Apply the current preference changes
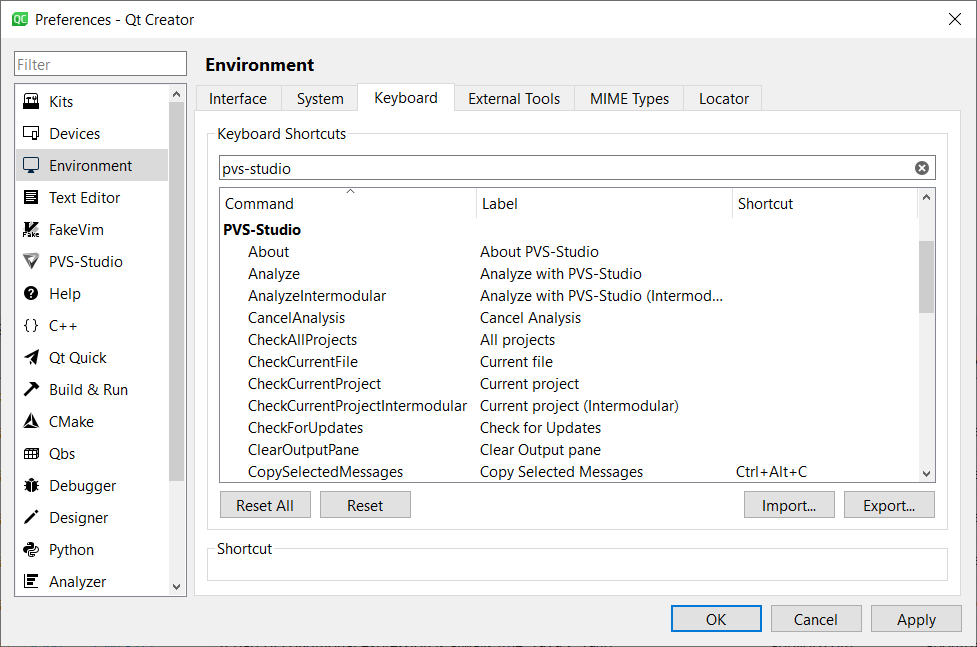The height and width of the screenshot is (647, 977). [x=915, y=618]
